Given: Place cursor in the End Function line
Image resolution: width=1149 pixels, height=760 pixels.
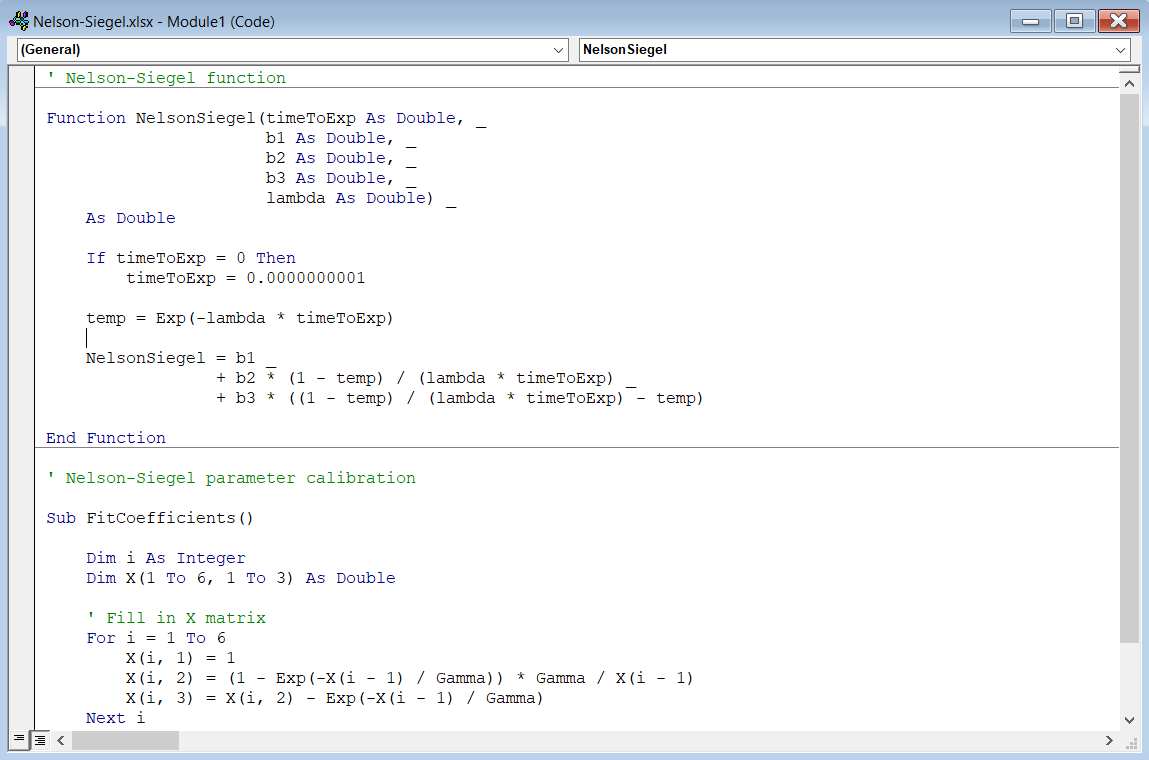Looking at the screenshot, I should (x=104, y=437).
